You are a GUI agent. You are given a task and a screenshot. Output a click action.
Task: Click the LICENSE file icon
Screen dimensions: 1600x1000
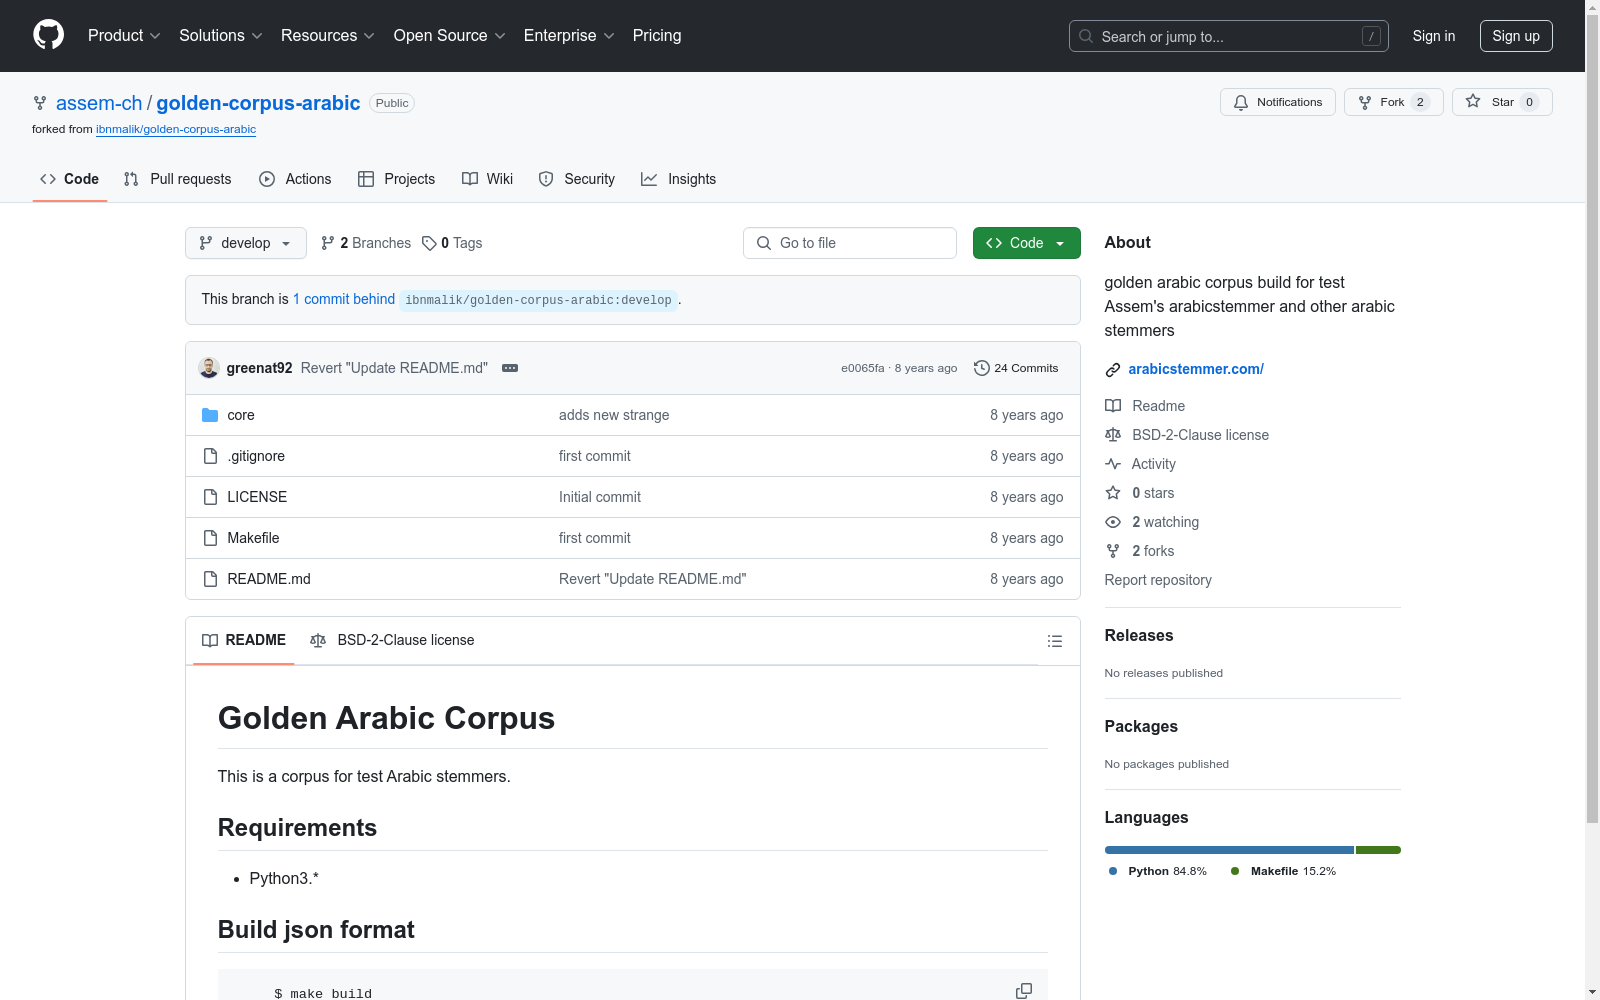[210, 497]
